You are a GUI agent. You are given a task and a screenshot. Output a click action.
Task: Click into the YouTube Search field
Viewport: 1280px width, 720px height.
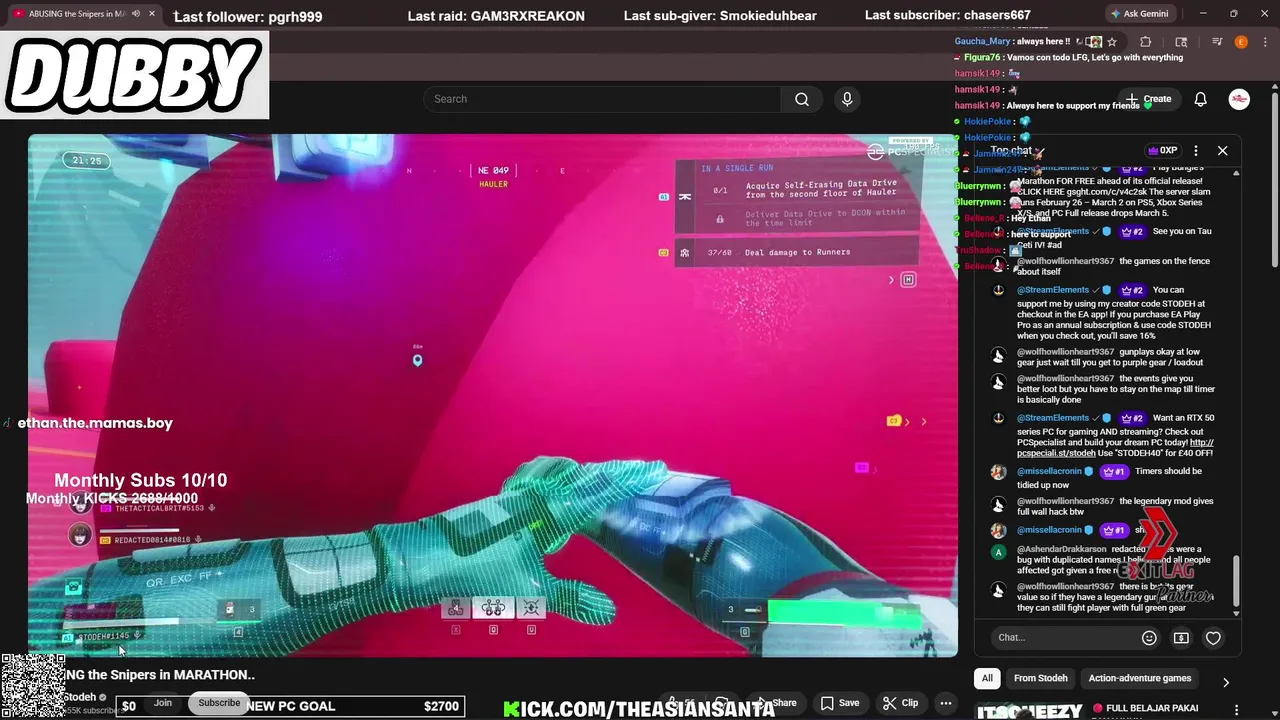point(602,99)
